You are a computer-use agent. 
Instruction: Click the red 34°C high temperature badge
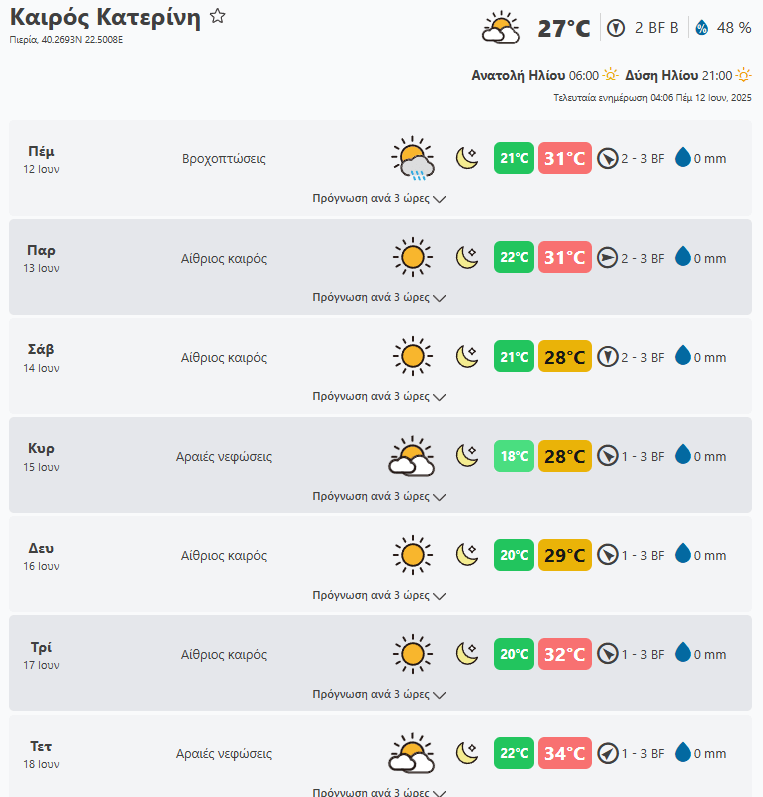[x=565, y=753]
